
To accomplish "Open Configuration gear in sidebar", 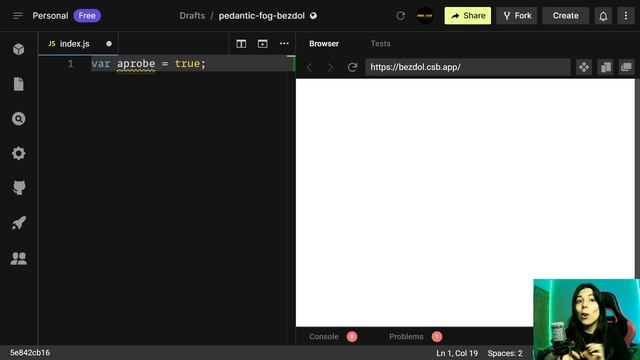I will (x=18, y=153).
